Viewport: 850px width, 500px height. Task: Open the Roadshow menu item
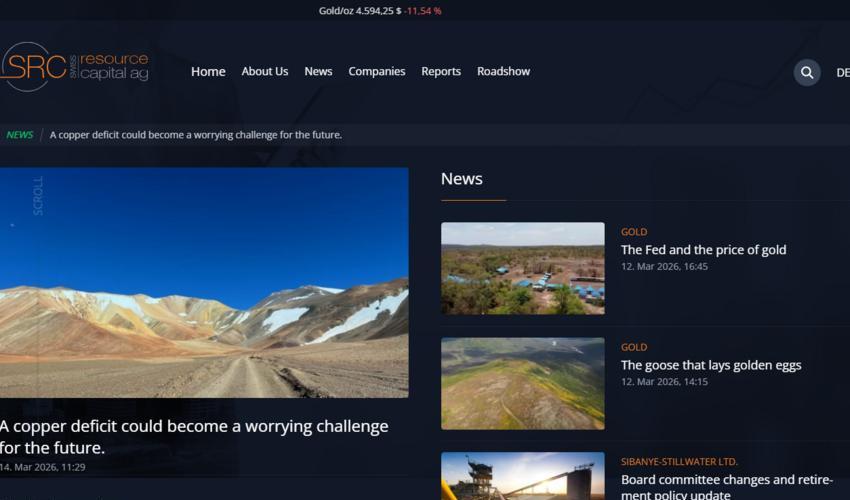pos(504,72)
